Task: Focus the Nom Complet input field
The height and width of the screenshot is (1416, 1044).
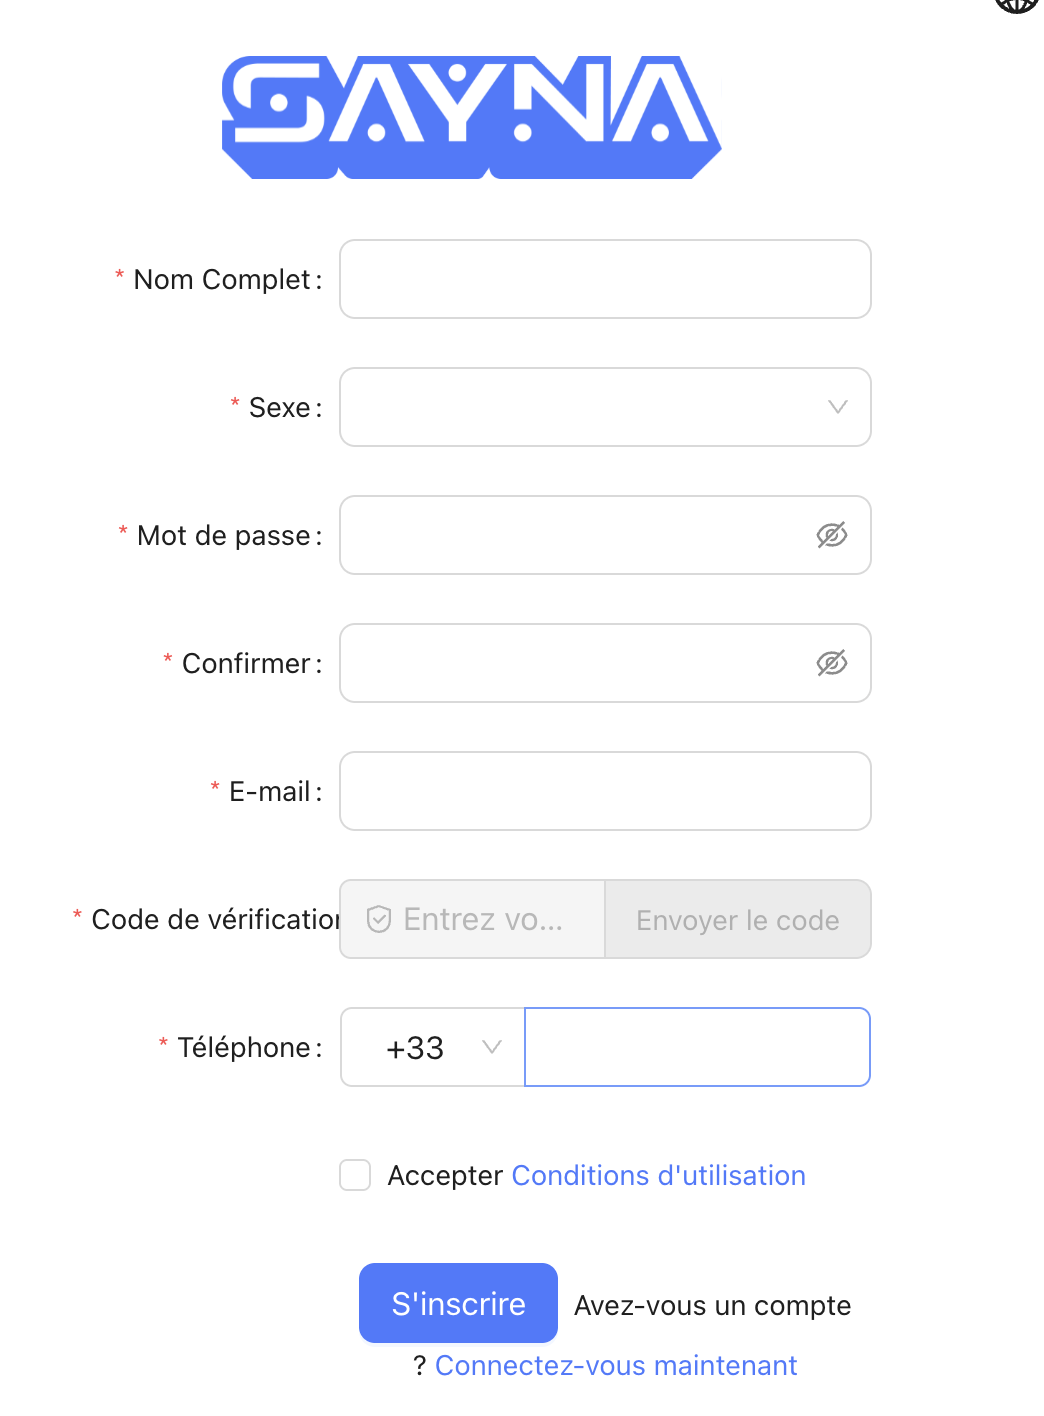Action: tap(605, 279)
